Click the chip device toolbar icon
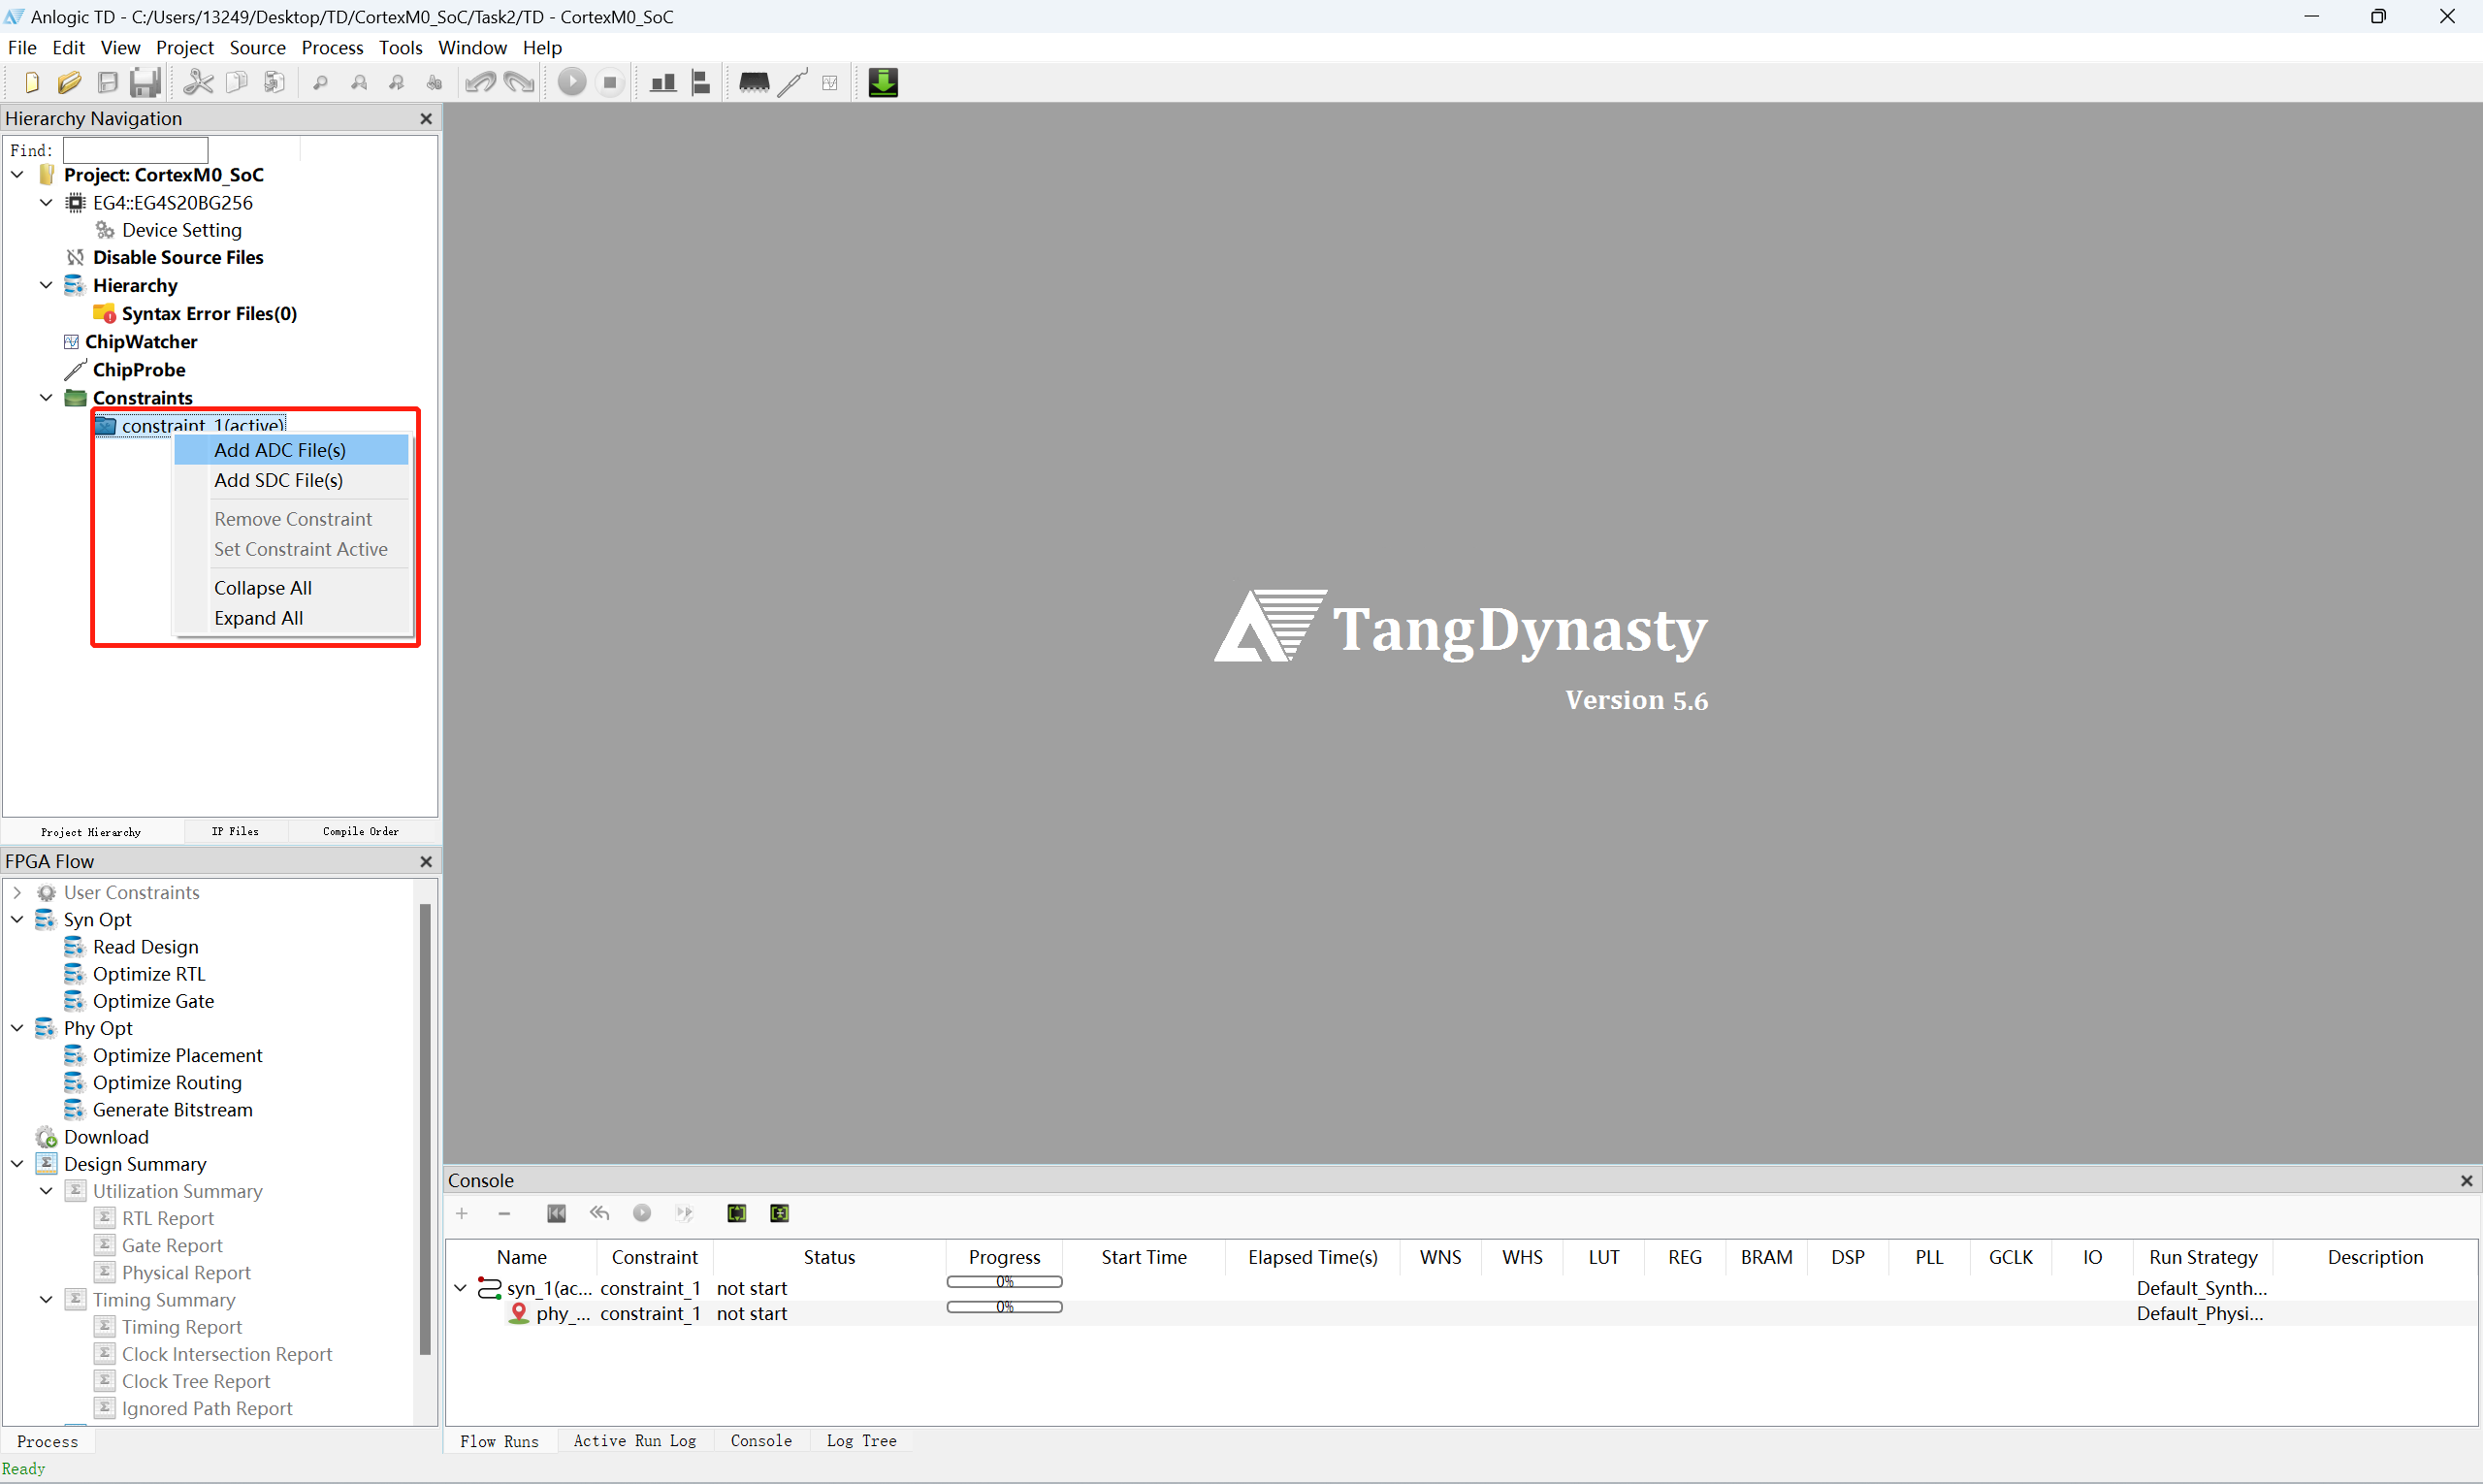This screenshot has height=1484, width=2483. (754, 82)
